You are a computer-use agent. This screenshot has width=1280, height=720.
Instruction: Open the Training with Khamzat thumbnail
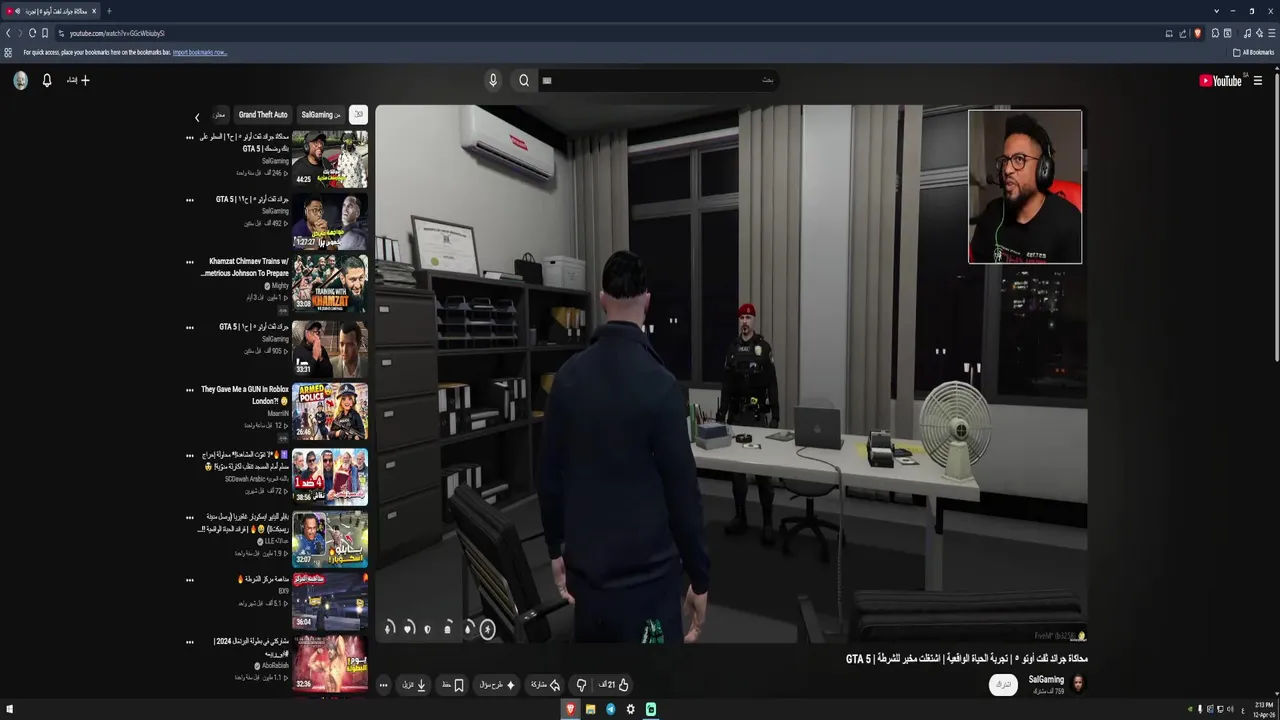coord(330,283)
